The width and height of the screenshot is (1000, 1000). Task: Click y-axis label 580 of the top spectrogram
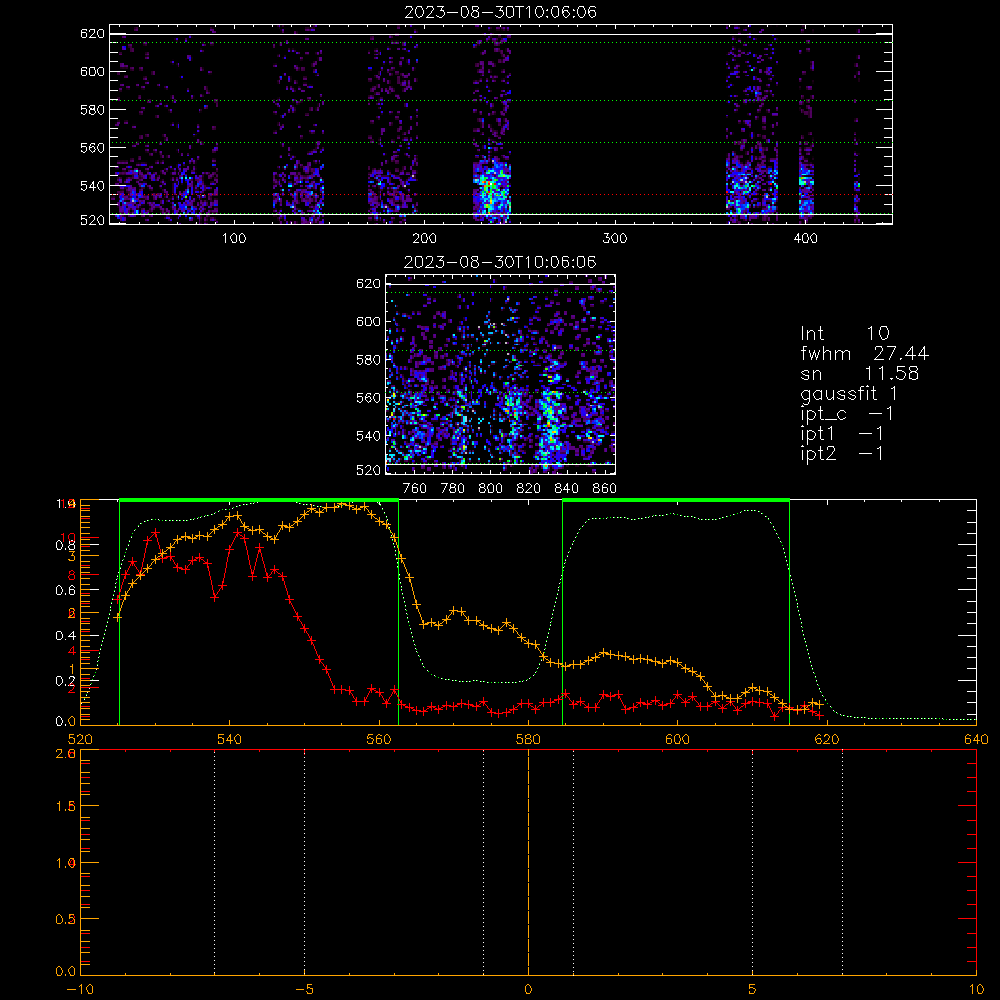(92, 110)
